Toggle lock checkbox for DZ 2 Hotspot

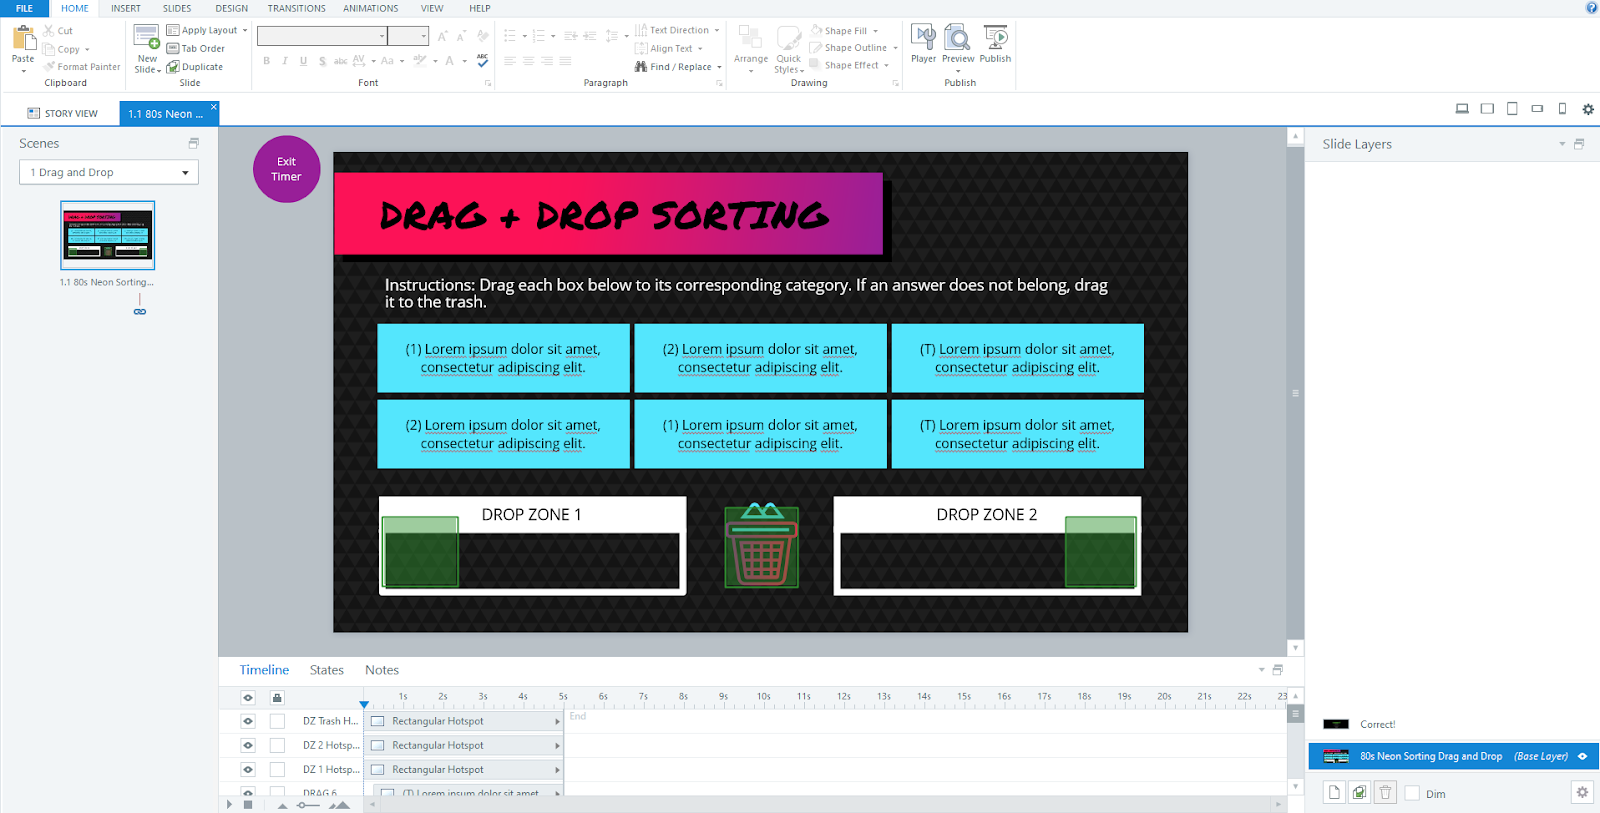pyautogui.click(x=278, y=745)
